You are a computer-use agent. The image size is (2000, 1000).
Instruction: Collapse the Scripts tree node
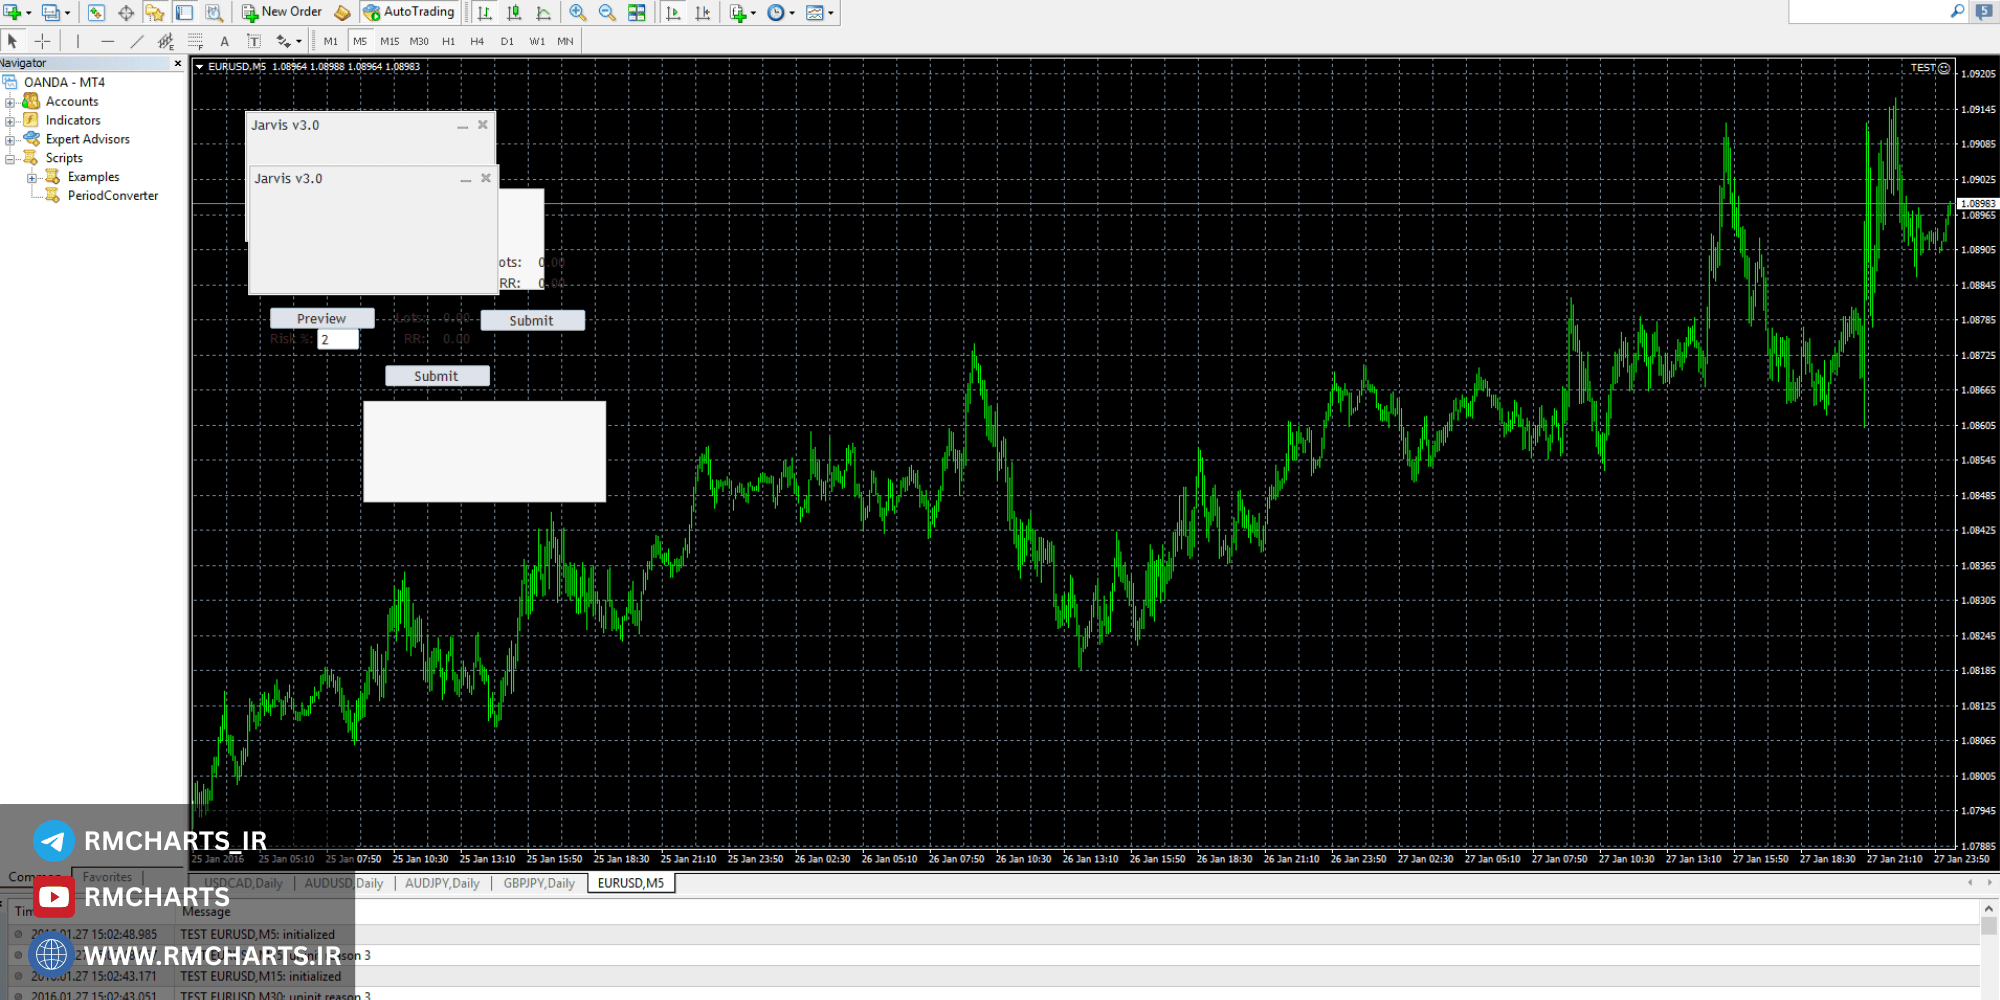tap(10, 159)
